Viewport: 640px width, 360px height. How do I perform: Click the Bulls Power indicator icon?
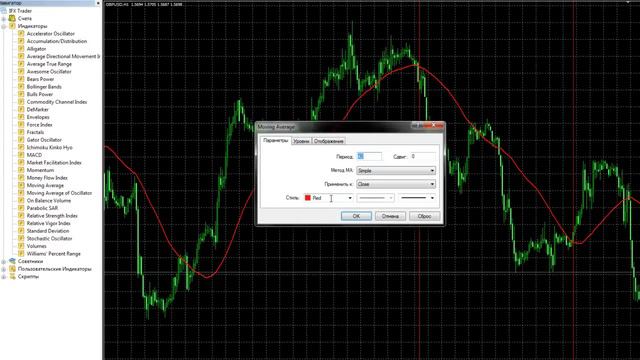point(21,94)
